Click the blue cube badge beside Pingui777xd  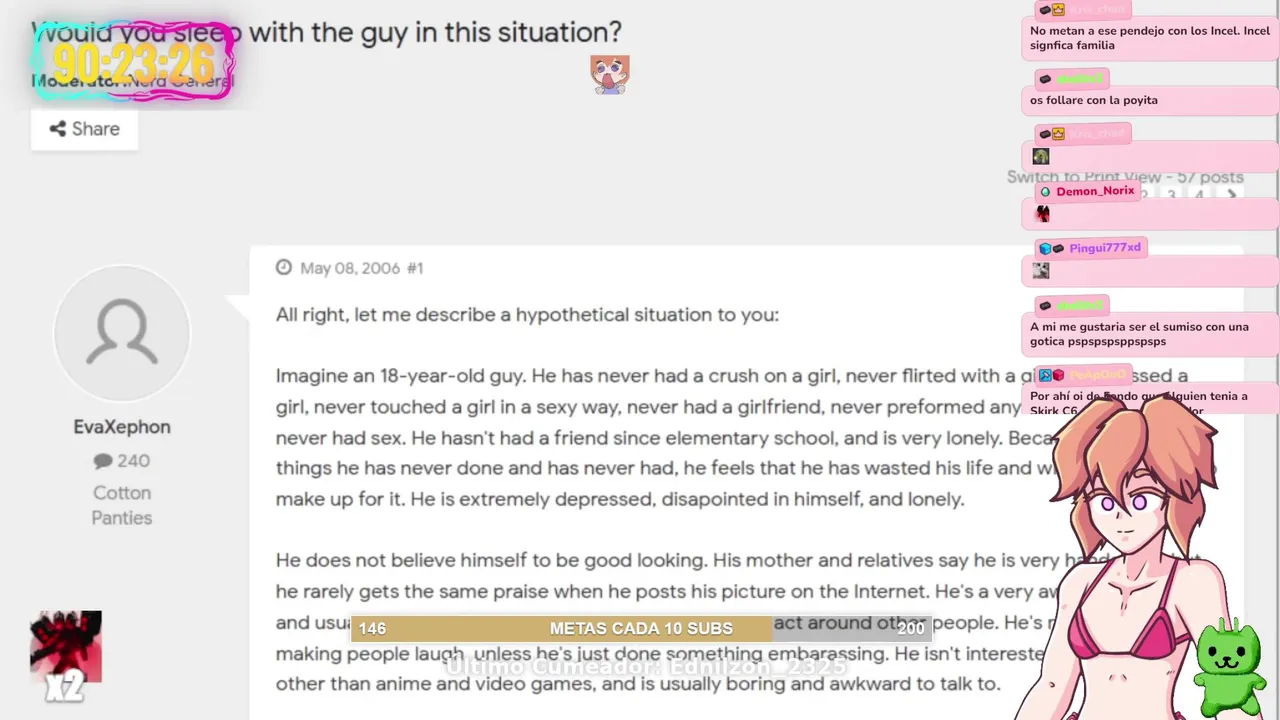coord(1045,248)
